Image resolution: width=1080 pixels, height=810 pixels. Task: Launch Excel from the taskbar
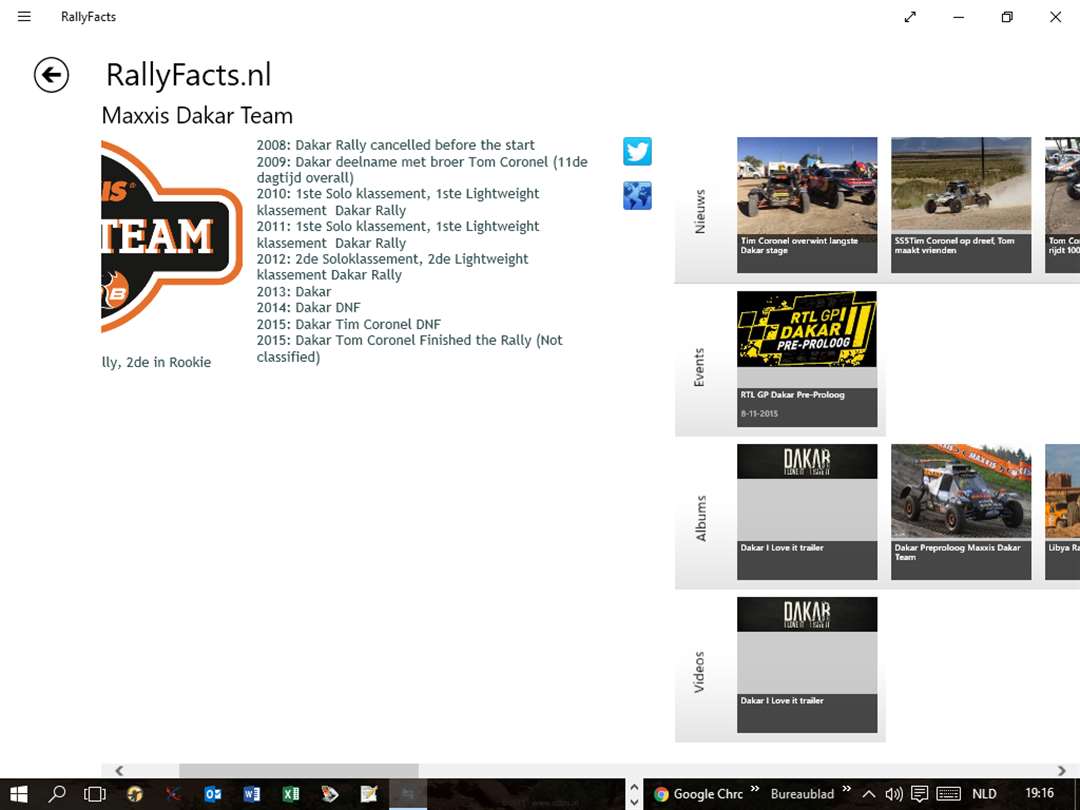click(x=291, y=794)
